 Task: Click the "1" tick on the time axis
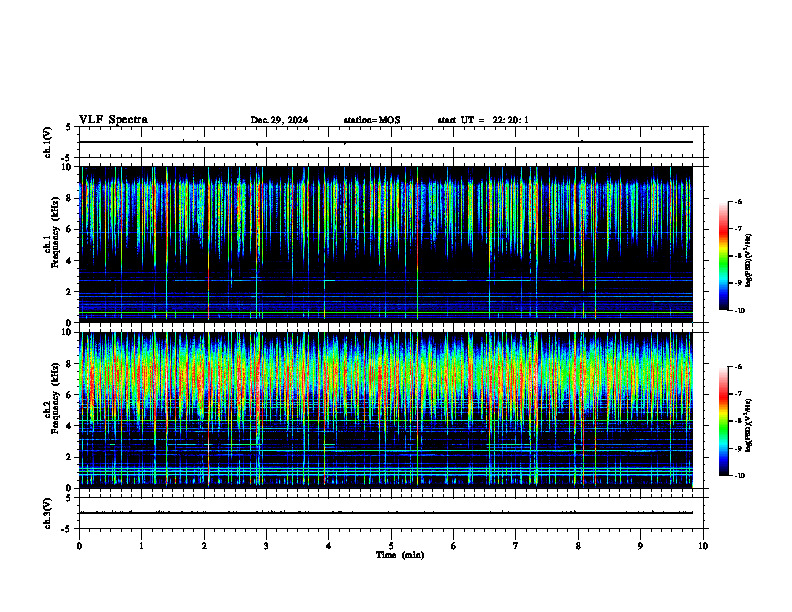tap(141, 546)
